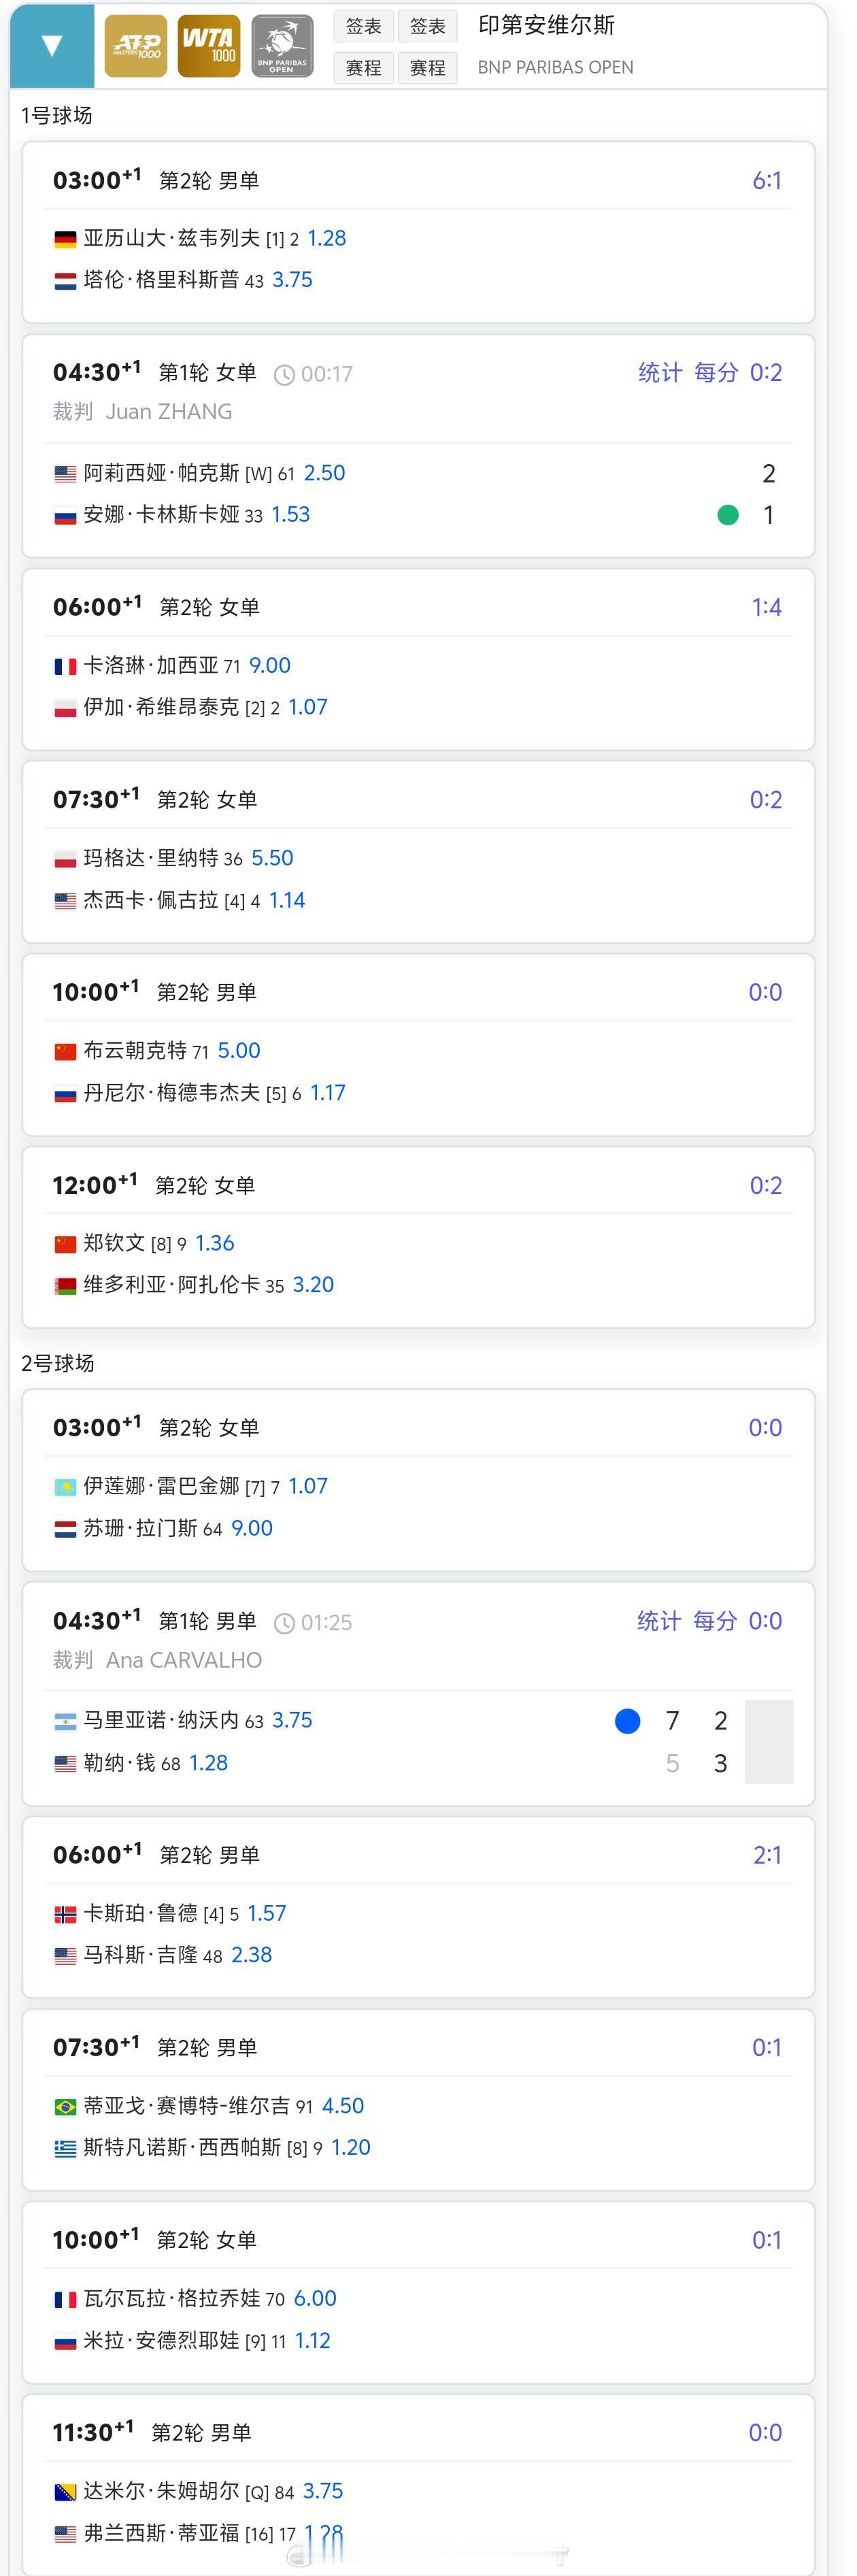This screenshot has height=2576, width=857.
Task: Select the WTA 1000 tournament logo
Action: [x=209, y=46]
